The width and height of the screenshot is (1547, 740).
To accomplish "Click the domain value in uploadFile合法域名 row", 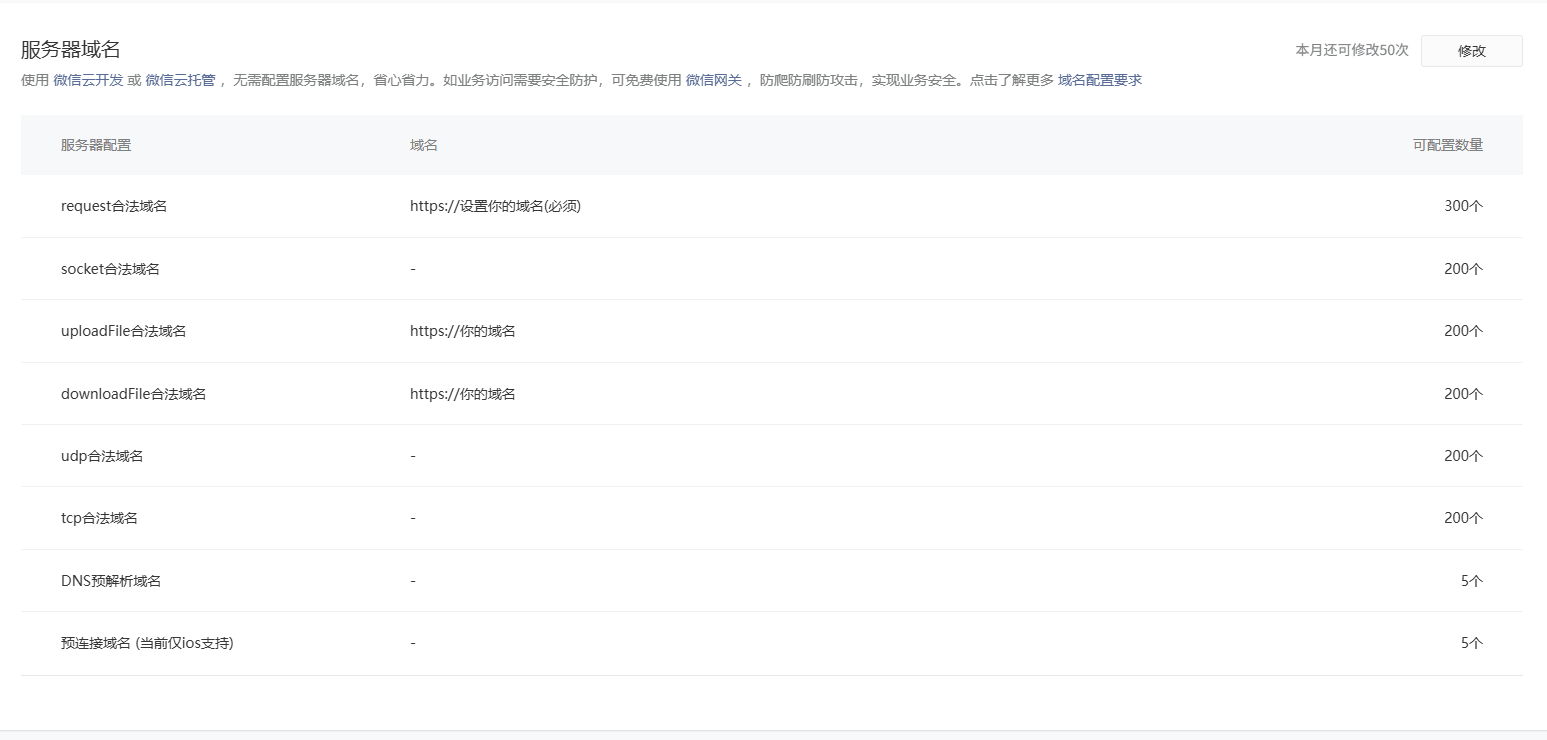I will pyautogui.click(x=463, y=331).
